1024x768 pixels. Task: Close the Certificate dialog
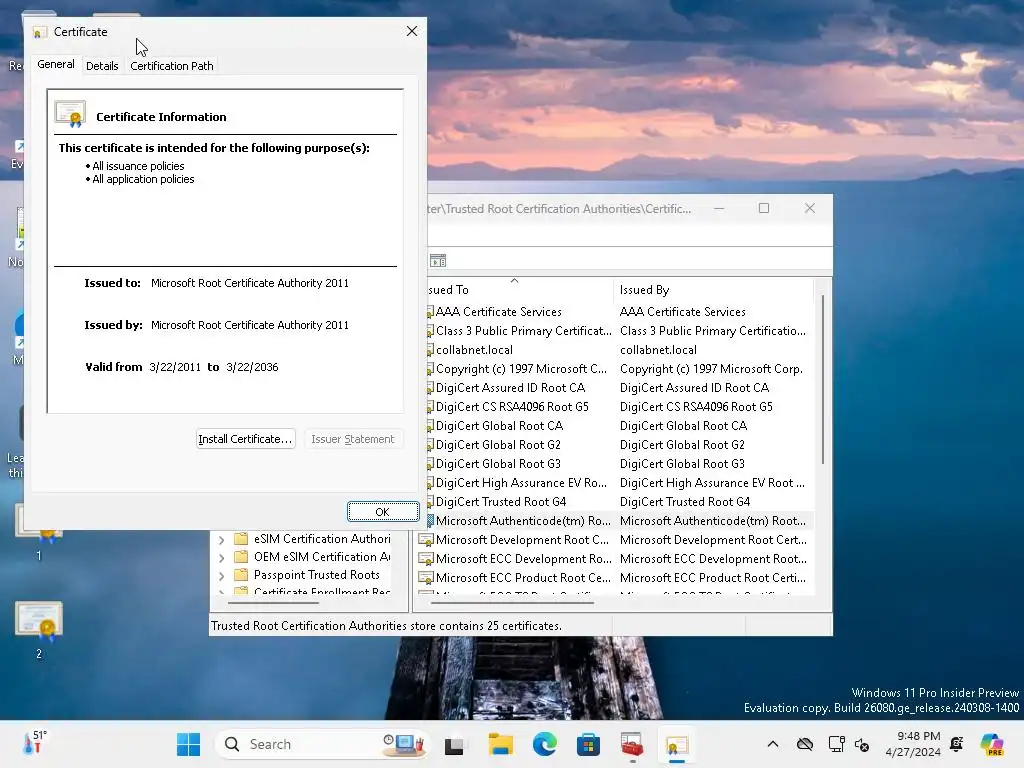[411, 31]
